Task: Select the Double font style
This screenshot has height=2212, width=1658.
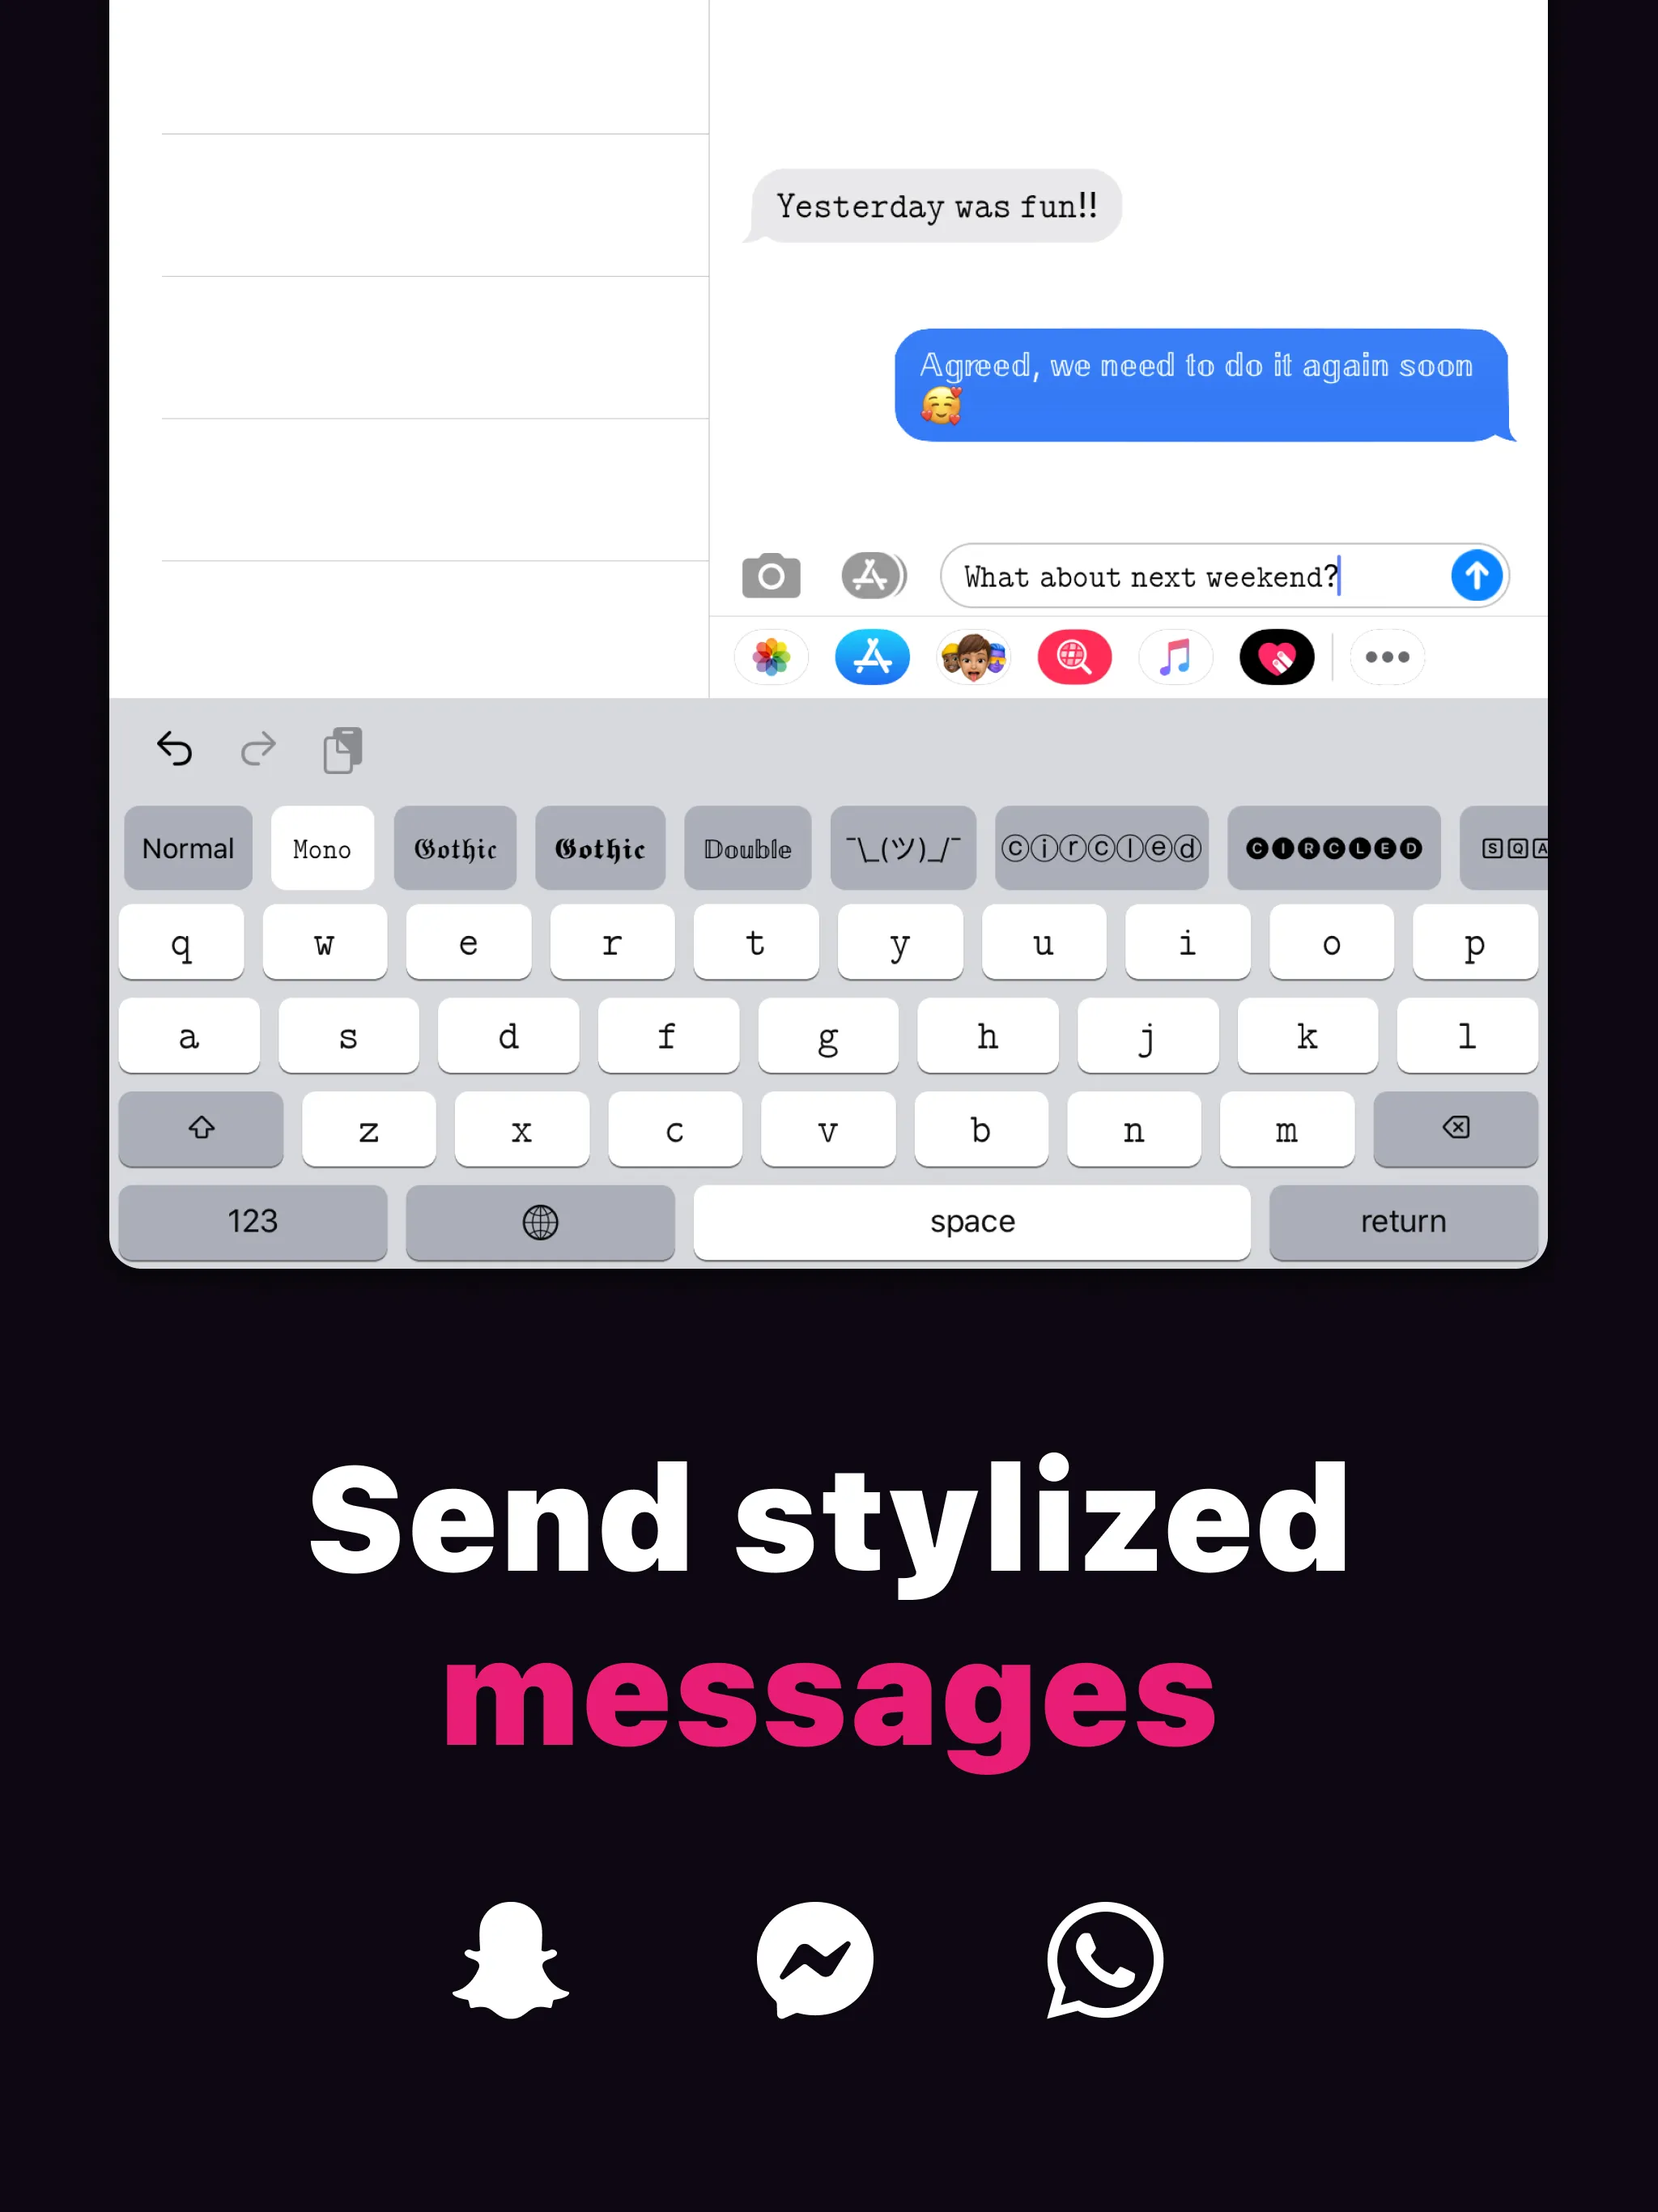Action: (x=747, y=849)
